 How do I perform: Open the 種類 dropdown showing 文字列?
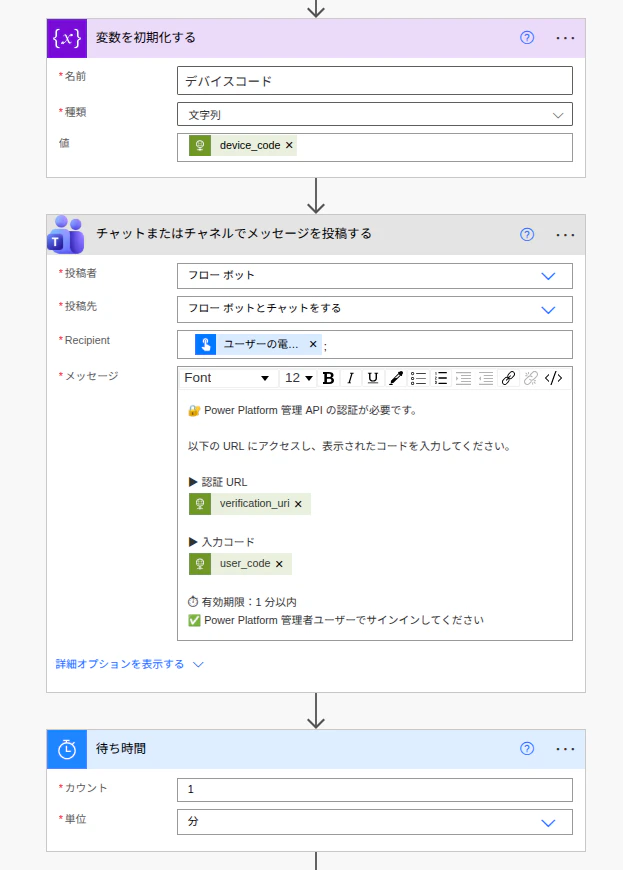click(x=375, y=114)
